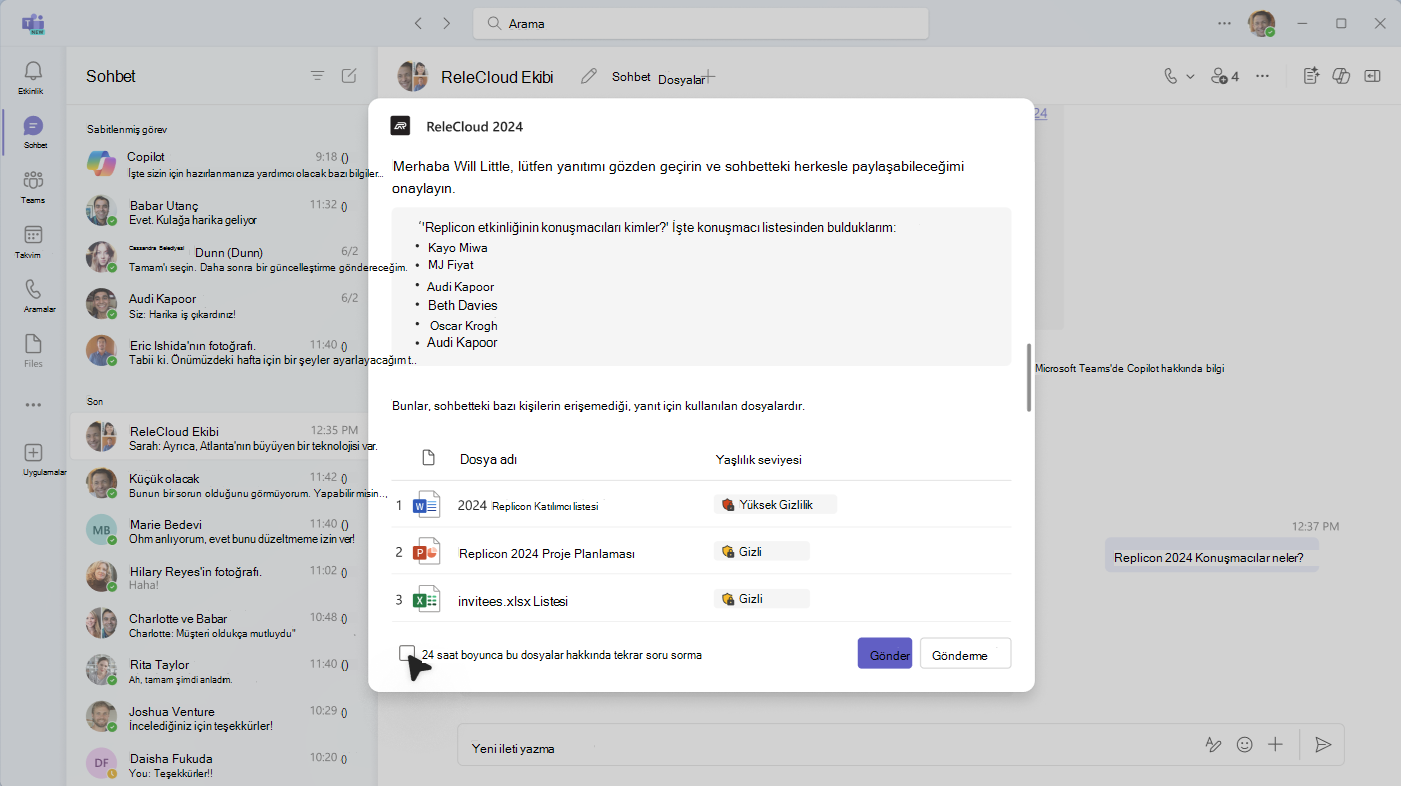Click the 2024 Replicon Katılımcı listesi file name
Viewport: 1401px width, 786px height.
(528, 506)
